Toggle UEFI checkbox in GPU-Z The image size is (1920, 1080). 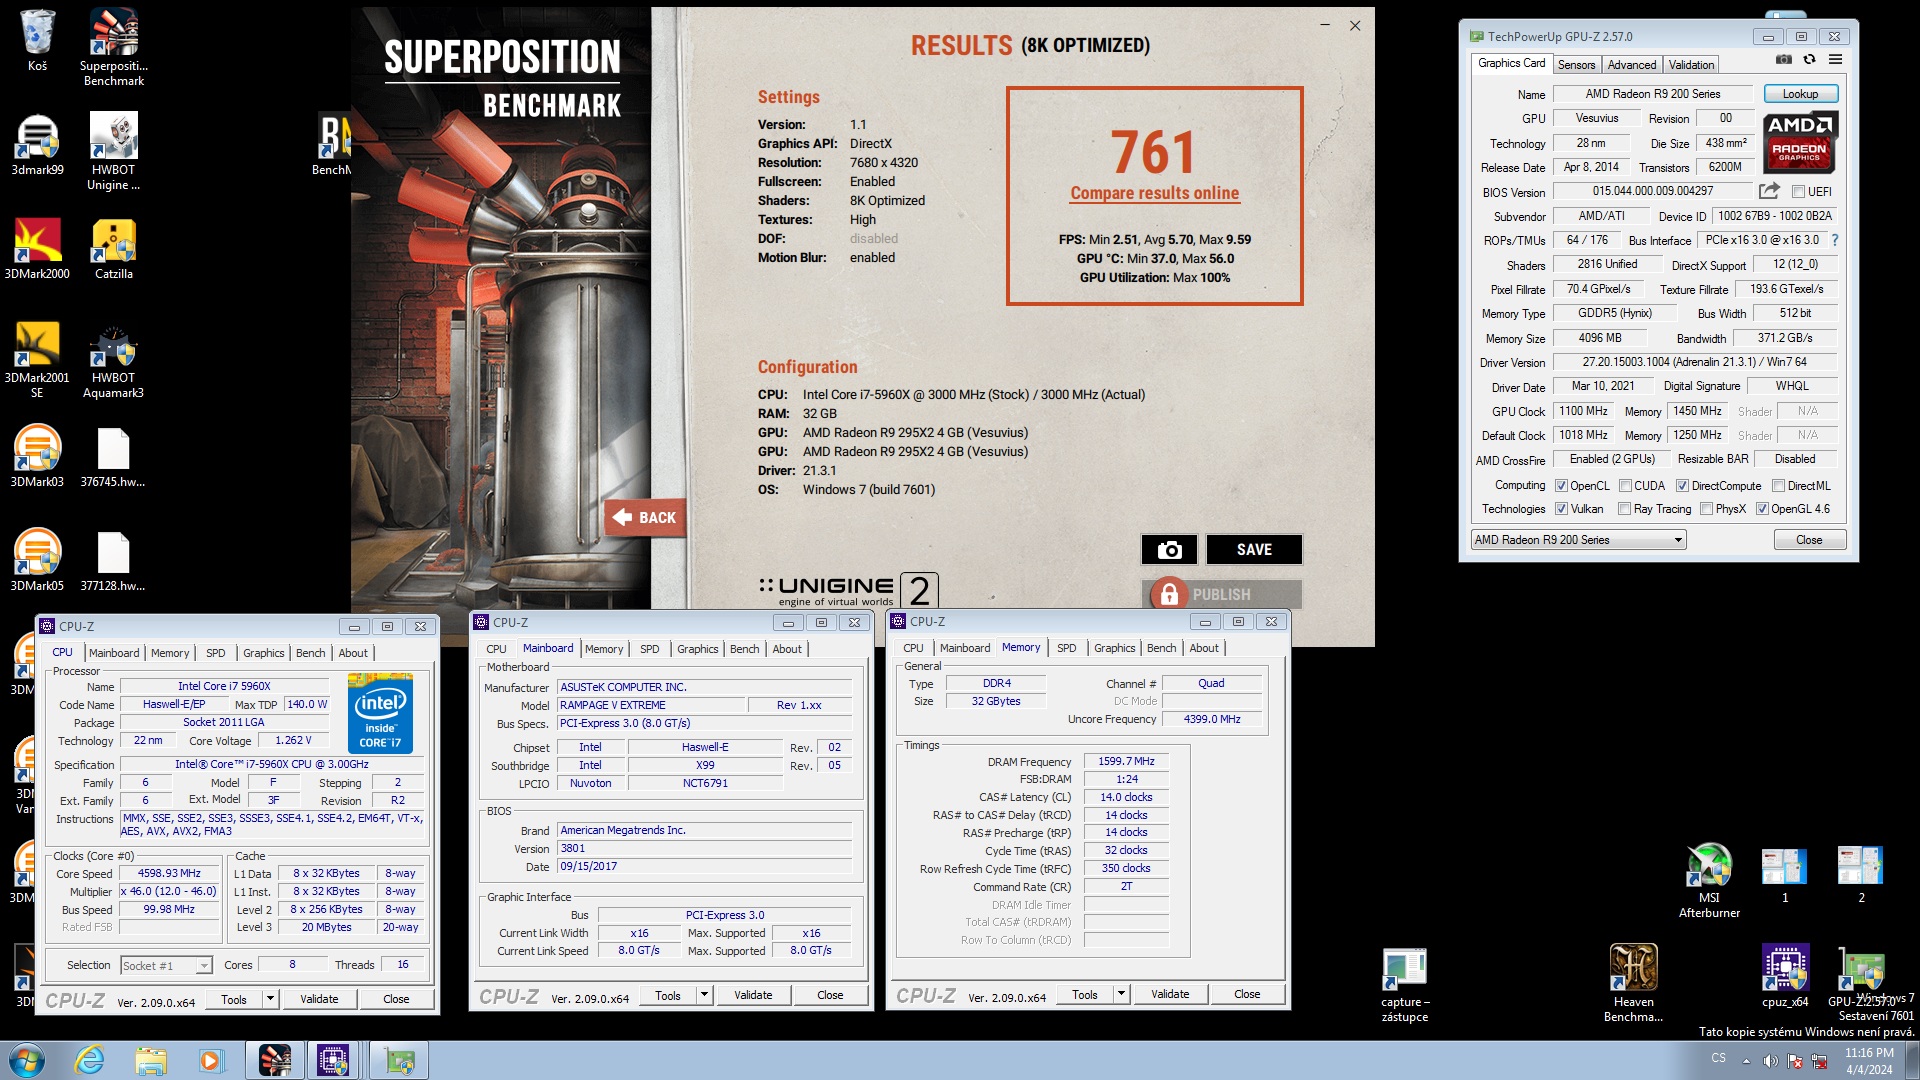pos(1798,192)
